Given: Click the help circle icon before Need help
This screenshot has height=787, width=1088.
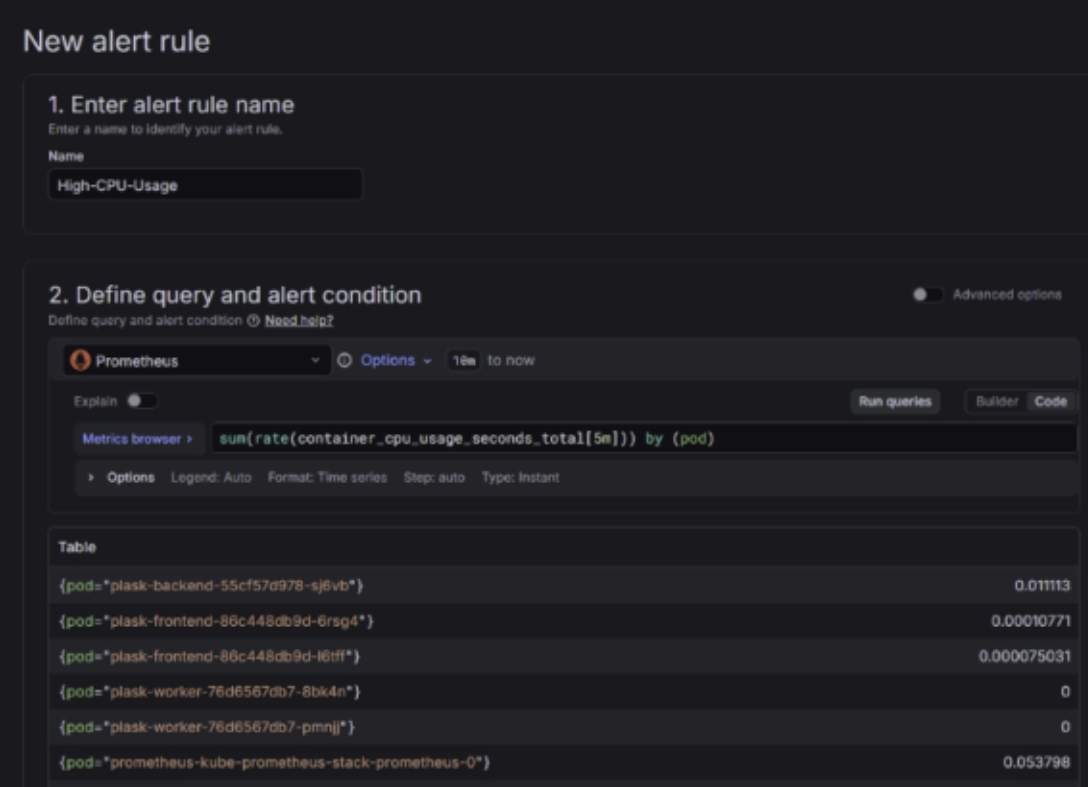Looking at the screenshot, I should pos(256,320).
